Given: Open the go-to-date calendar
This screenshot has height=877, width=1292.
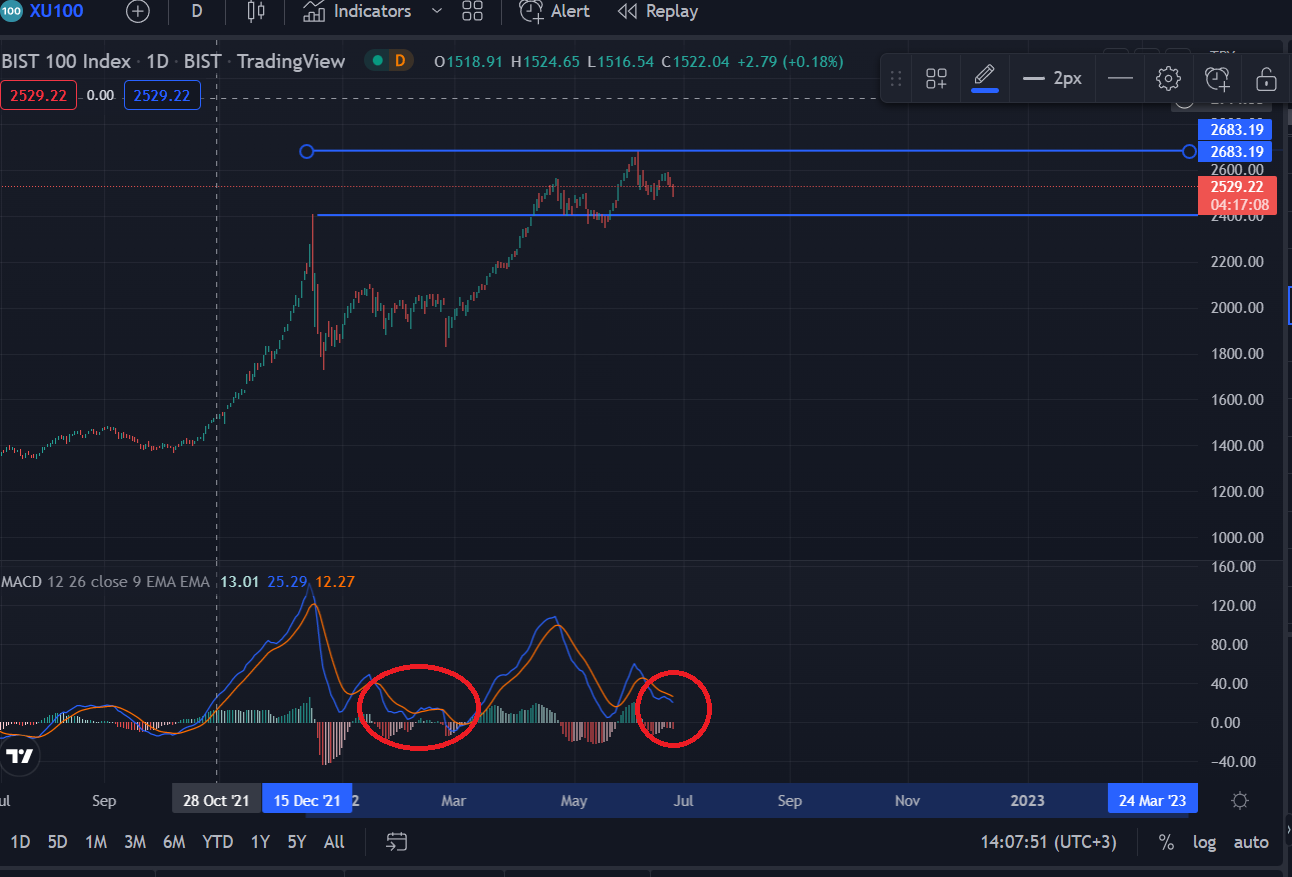Looking at the screenshot, I should click(397, 842).
